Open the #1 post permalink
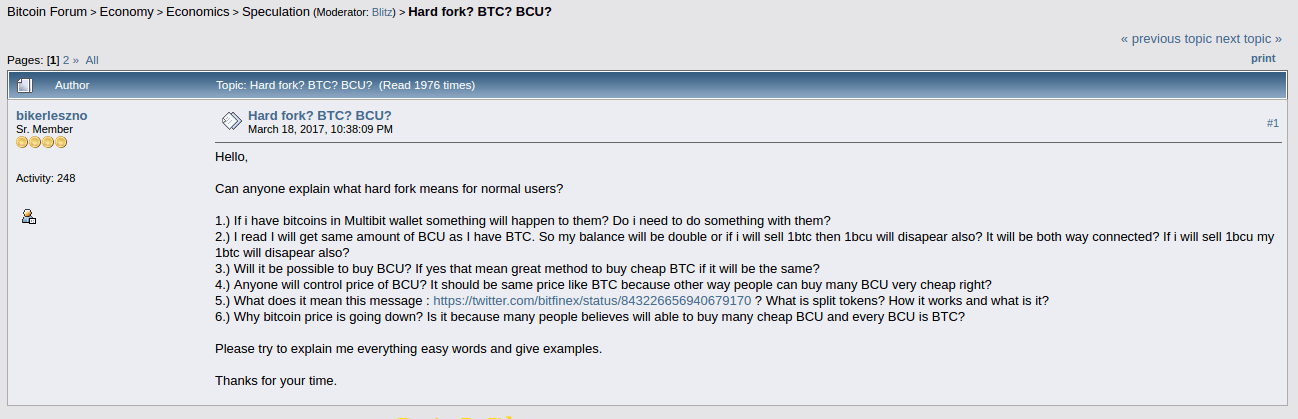The image size is (1298, 419). [1272, 123]
